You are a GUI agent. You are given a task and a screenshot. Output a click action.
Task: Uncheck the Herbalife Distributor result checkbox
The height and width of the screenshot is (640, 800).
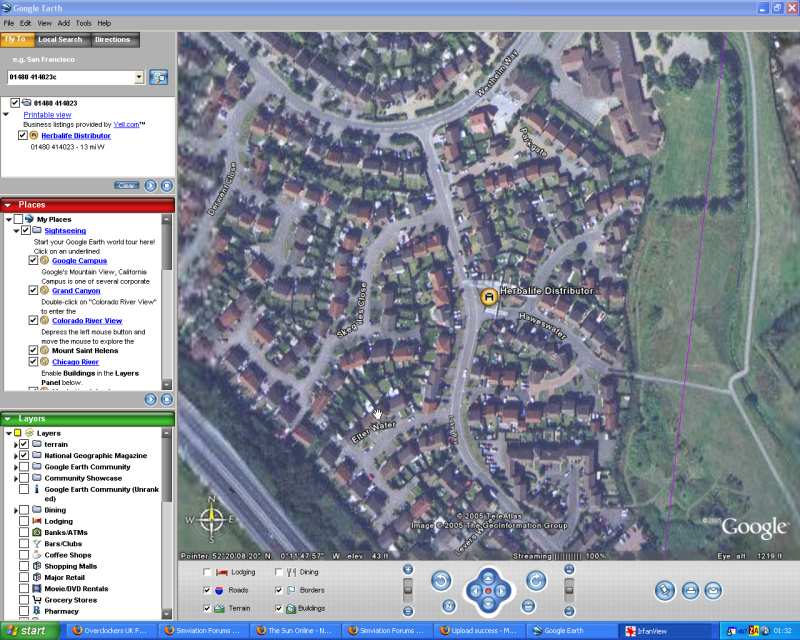click(22, 135)
